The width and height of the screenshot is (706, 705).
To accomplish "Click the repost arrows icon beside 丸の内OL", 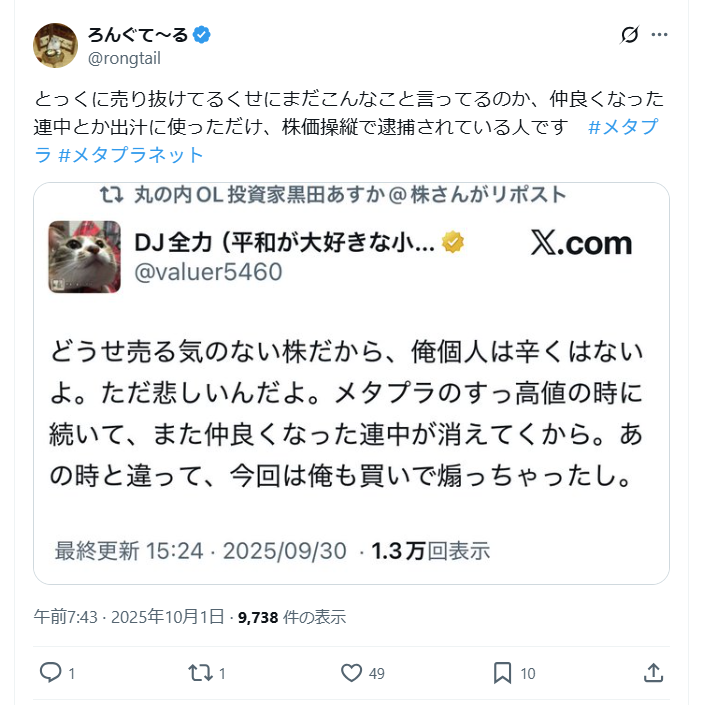I will click(111, 195).
